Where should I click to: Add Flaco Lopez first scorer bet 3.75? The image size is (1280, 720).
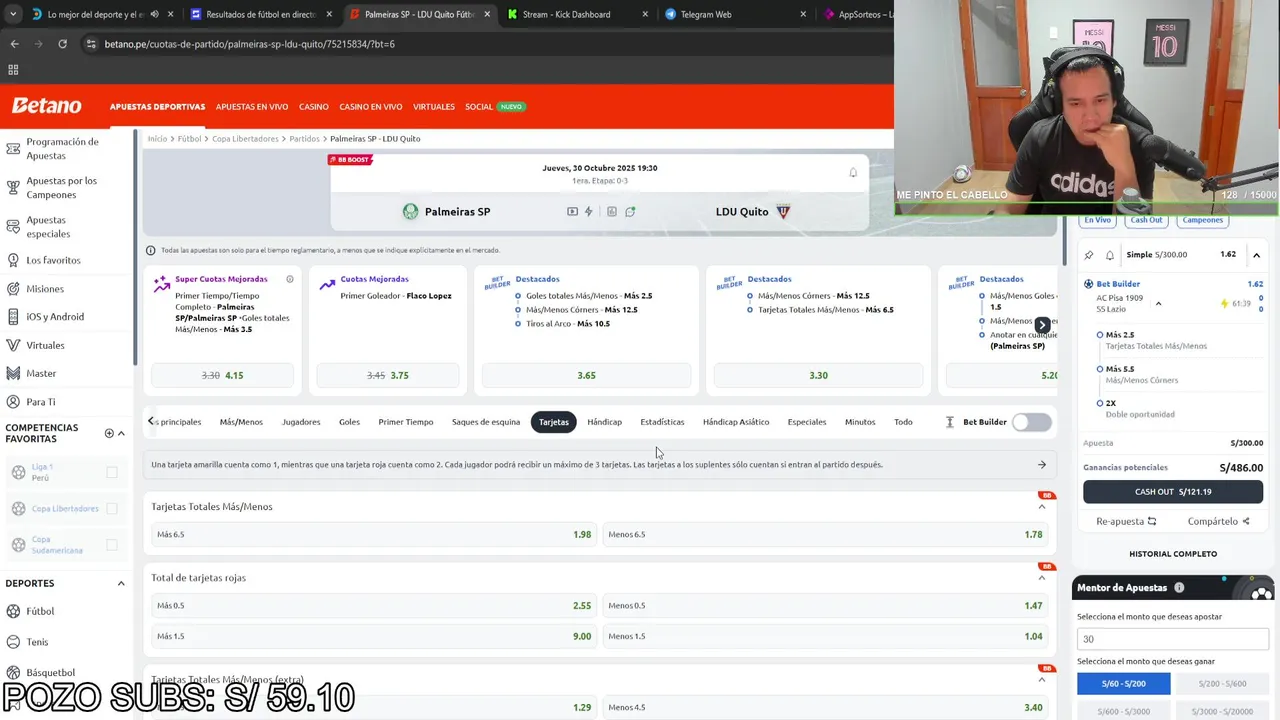[388, 376]
